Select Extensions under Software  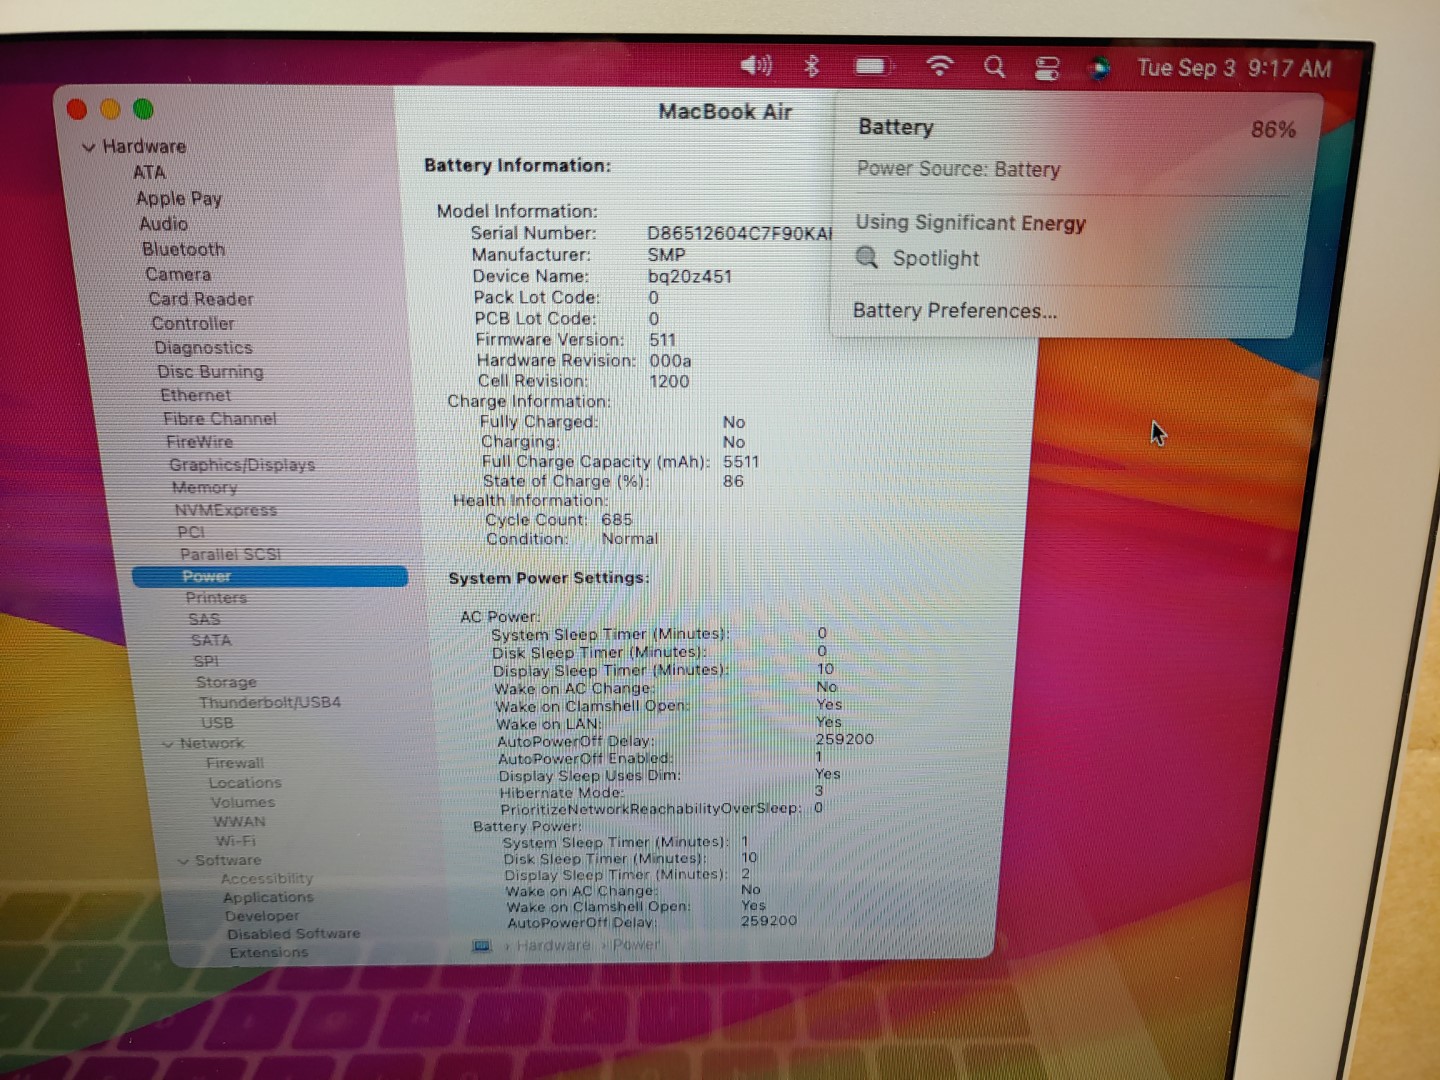269,953
